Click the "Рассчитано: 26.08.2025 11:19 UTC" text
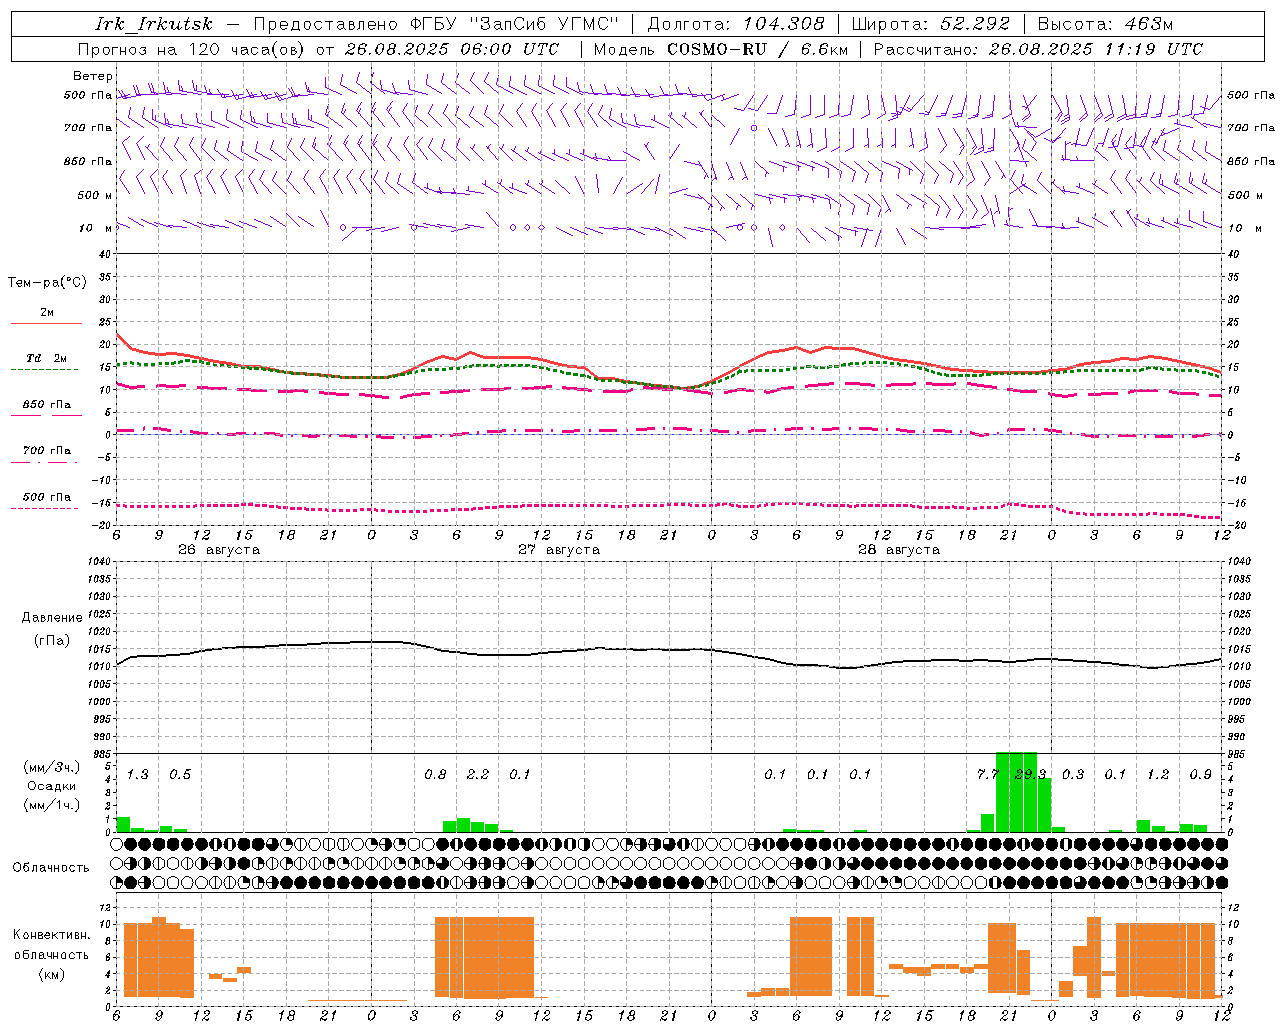 [1038, 49]
